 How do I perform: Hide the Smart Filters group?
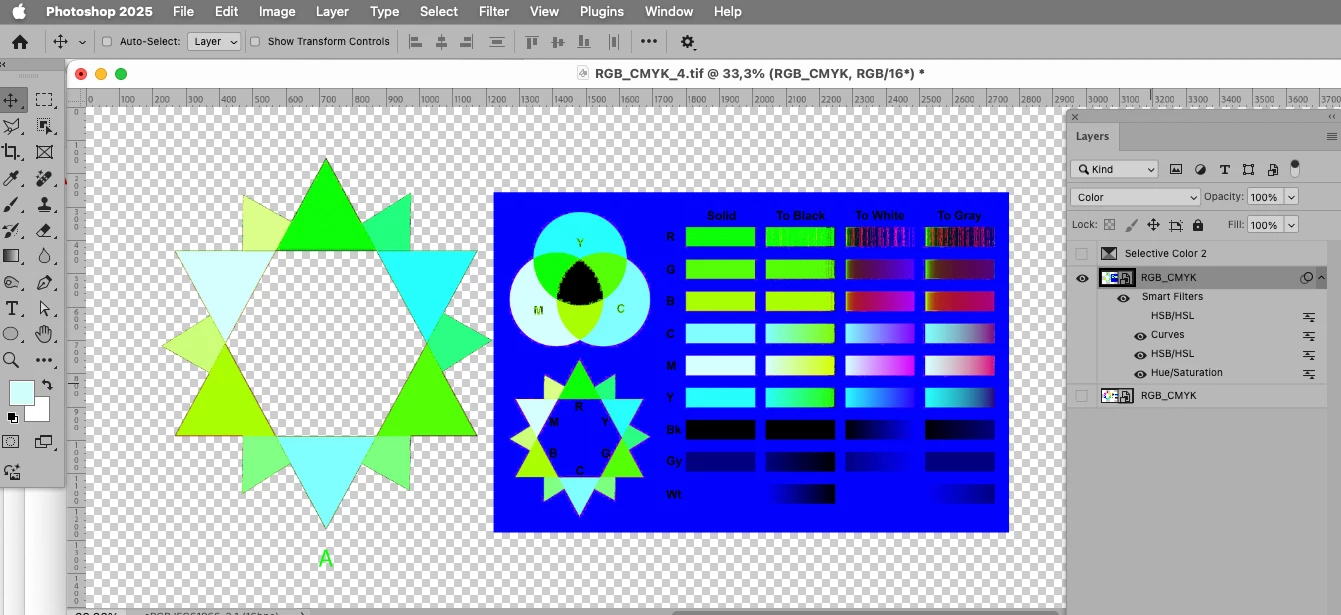pyautogui.click(x=1124, y=297)
